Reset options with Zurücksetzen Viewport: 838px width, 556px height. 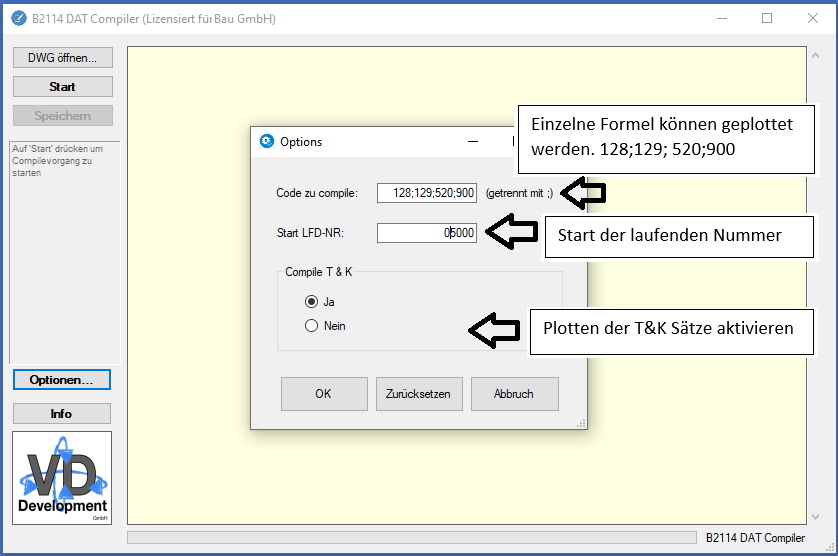point(418,394)
